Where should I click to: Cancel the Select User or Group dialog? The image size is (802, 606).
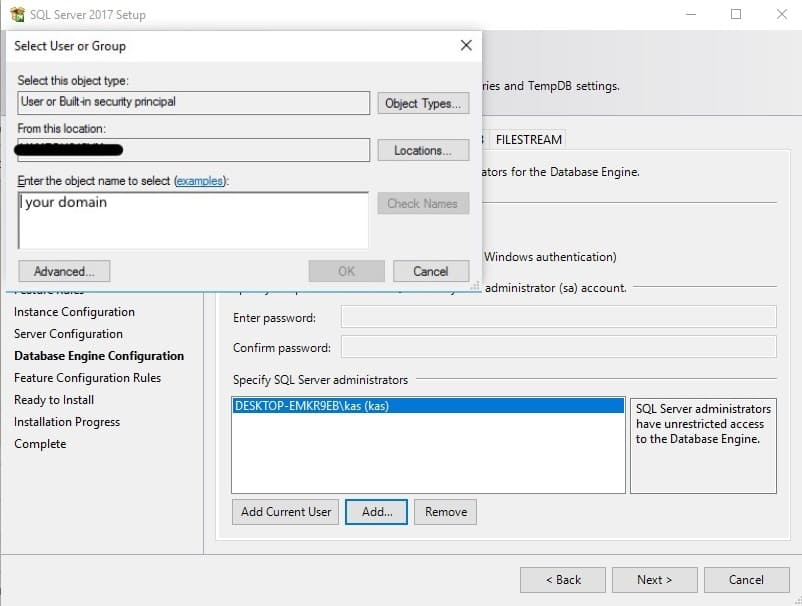[430, 271]
